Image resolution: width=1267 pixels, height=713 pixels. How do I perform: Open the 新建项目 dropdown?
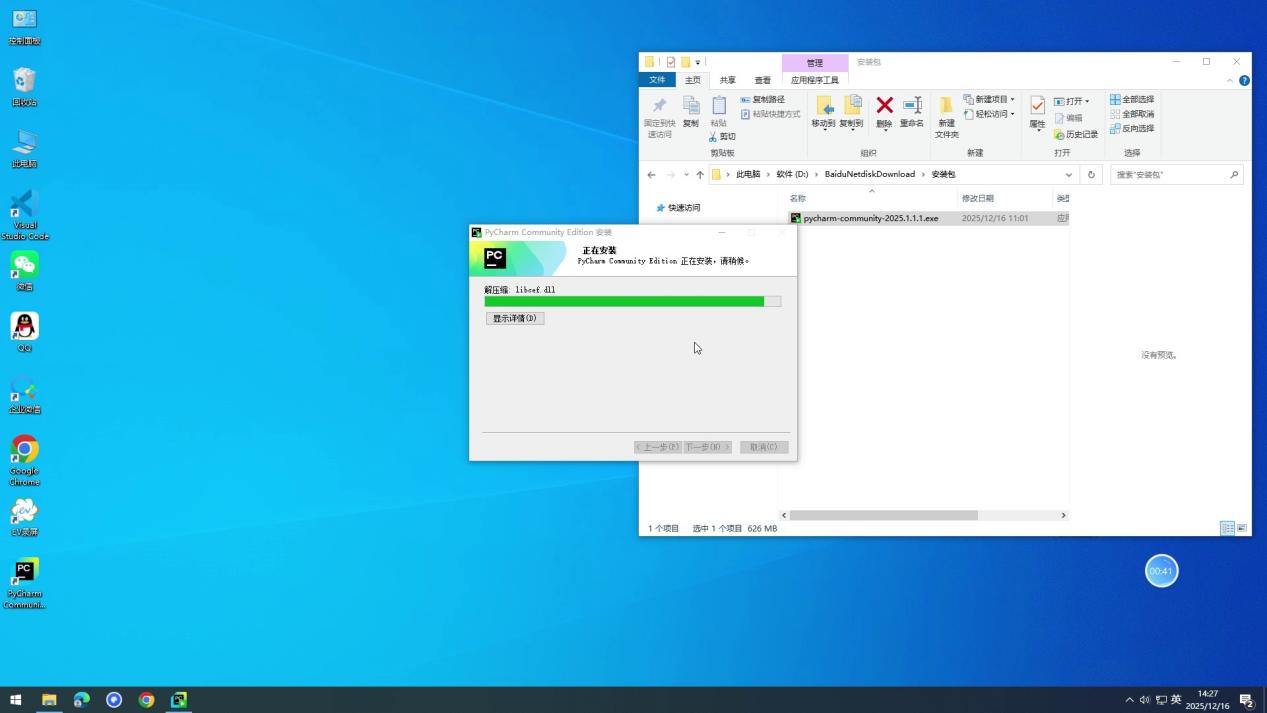(991, 99)
